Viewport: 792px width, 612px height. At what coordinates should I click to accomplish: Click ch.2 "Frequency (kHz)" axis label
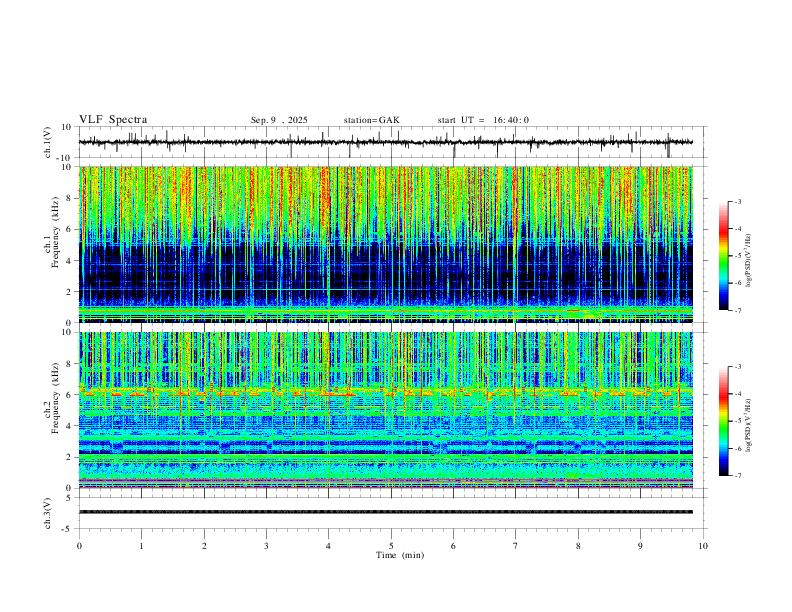(53, 398)
